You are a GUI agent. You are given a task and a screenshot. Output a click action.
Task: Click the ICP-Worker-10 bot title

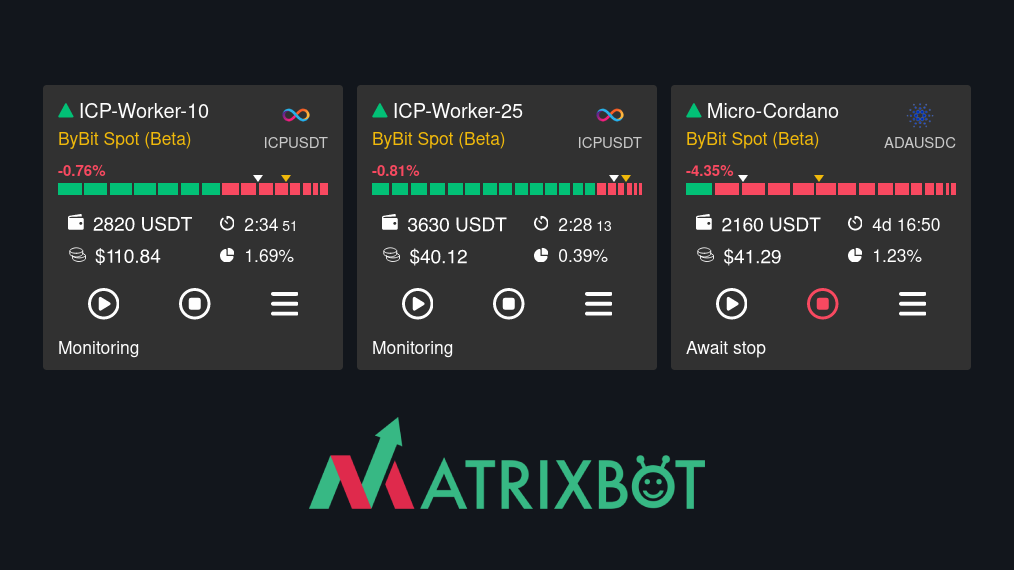[x=144, y=111]
